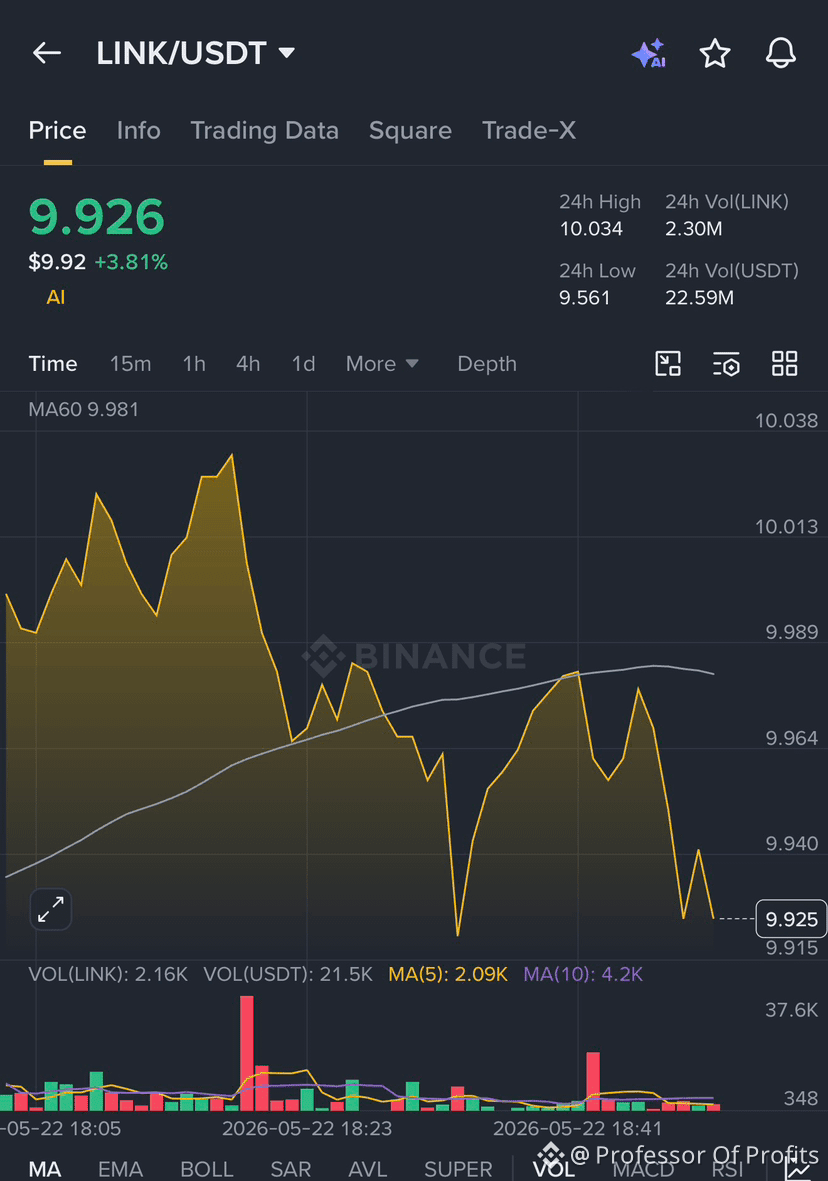Select the 1h chart interval
Viewport: 828px width, 1181px height.
[x=194, y=364]
